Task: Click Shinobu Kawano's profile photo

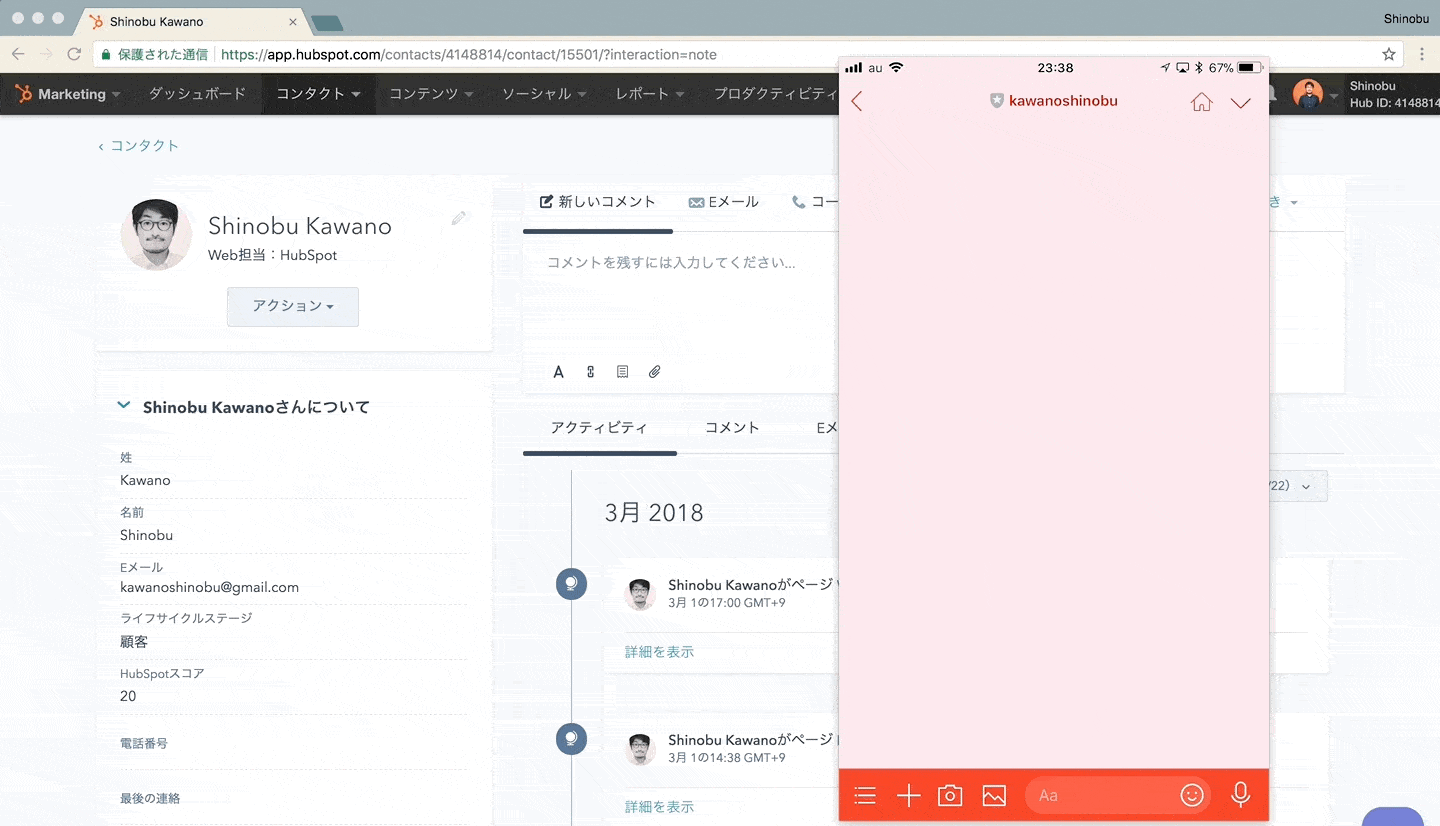Action: point(156,235)
